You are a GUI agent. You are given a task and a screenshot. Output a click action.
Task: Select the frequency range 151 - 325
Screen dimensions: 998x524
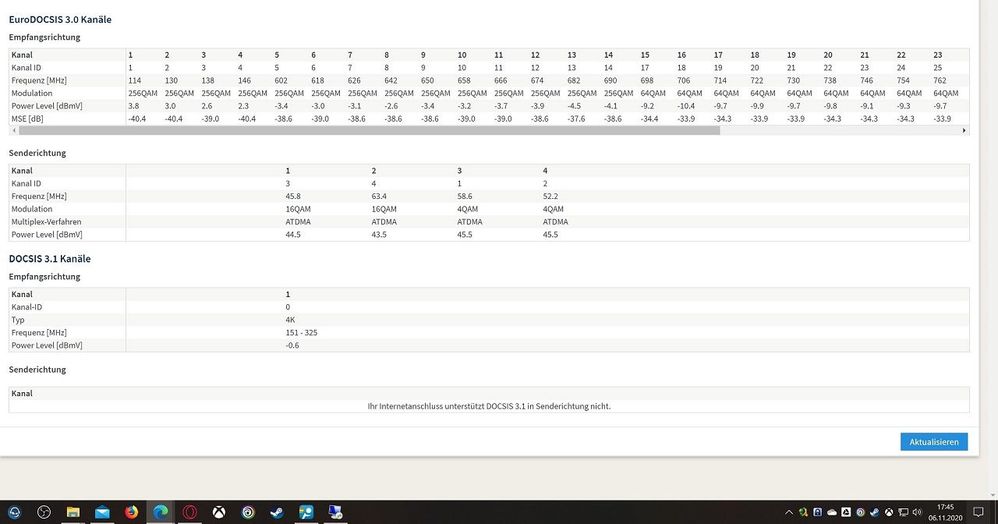(x=302, y=332)
